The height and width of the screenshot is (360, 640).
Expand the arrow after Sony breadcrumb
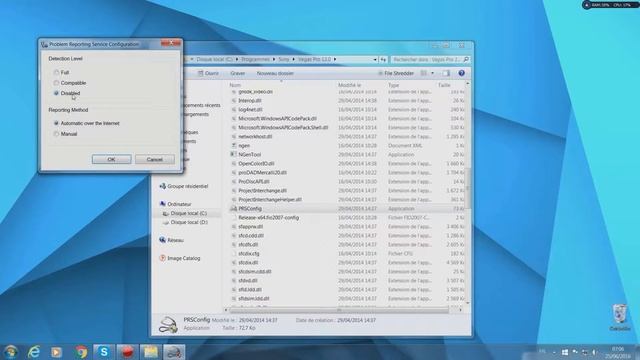point(293,59)
